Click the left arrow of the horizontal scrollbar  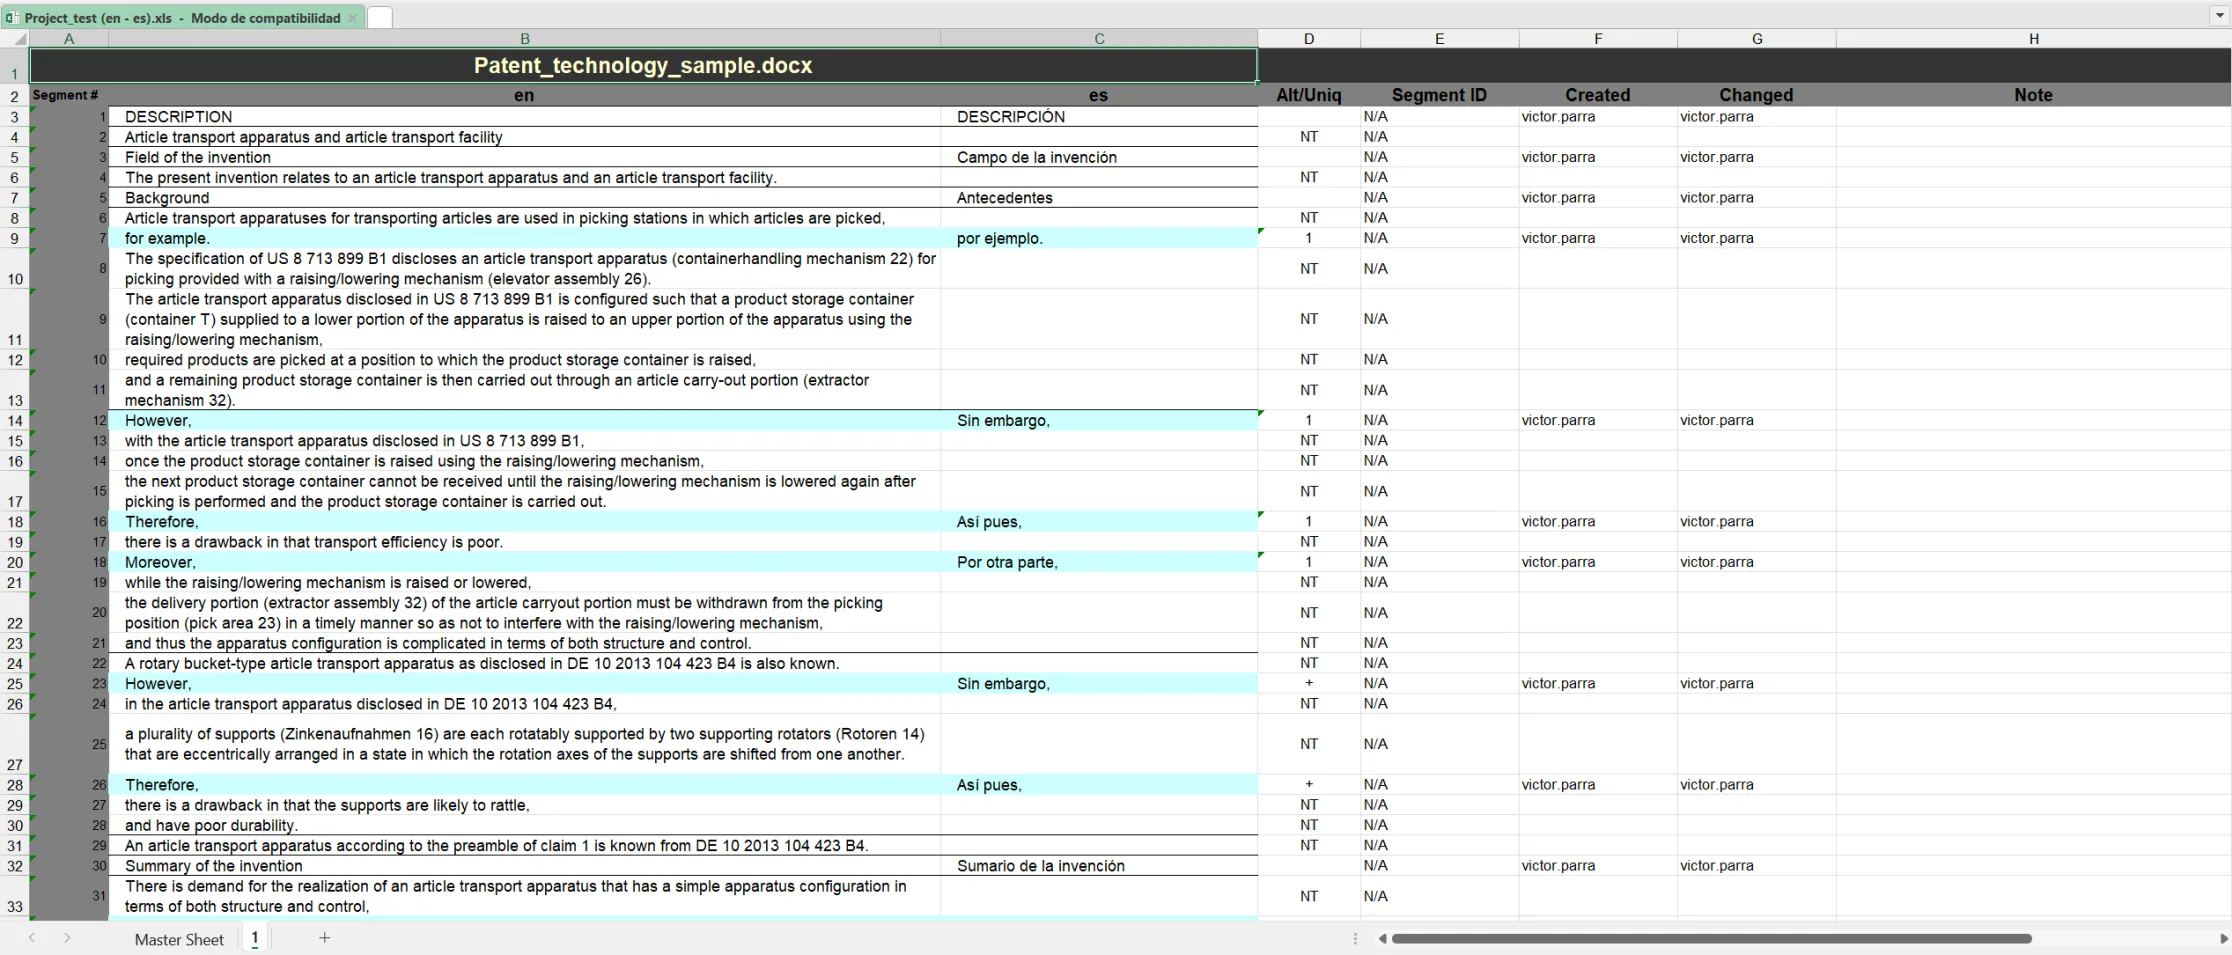coord(1383,939)
